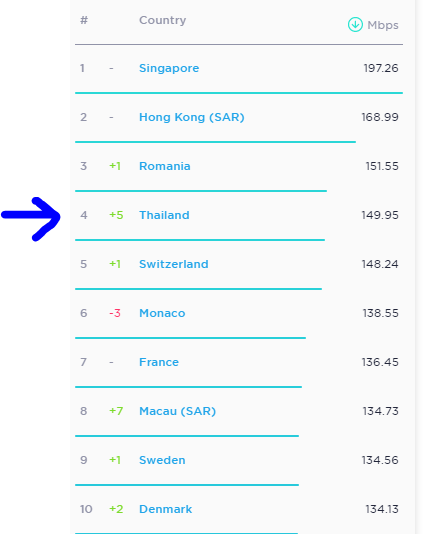Image resolution: width=423 pixels, height=534 pixels.
Task: Click the Sweden country link
Action: pos(162,460)
